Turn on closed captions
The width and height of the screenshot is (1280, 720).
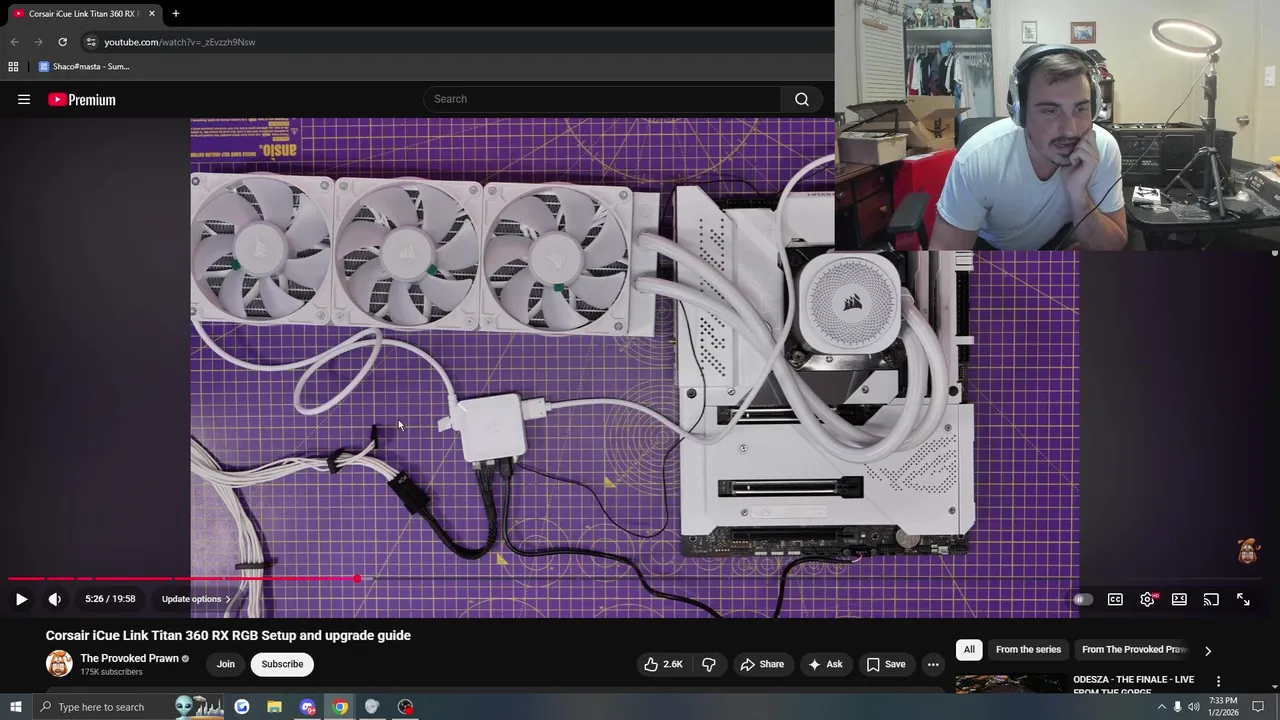[x=1115, y=599]
